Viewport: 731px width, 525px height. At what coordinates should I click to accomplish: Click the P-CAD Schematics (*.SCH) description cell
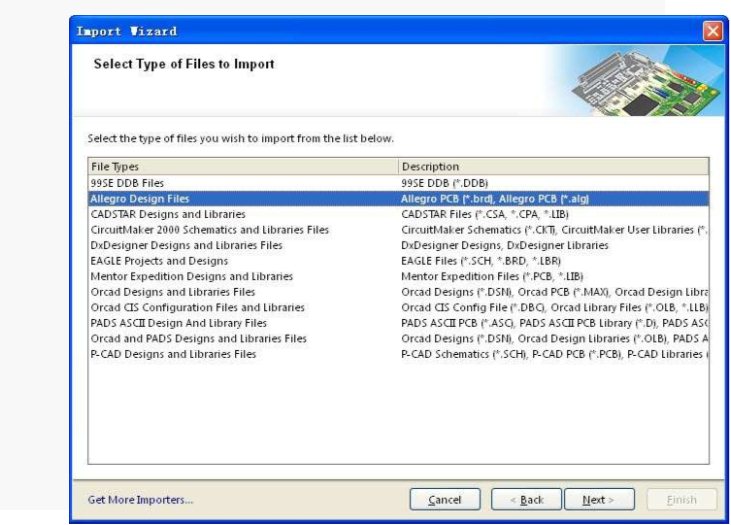(x=554, y=354)
